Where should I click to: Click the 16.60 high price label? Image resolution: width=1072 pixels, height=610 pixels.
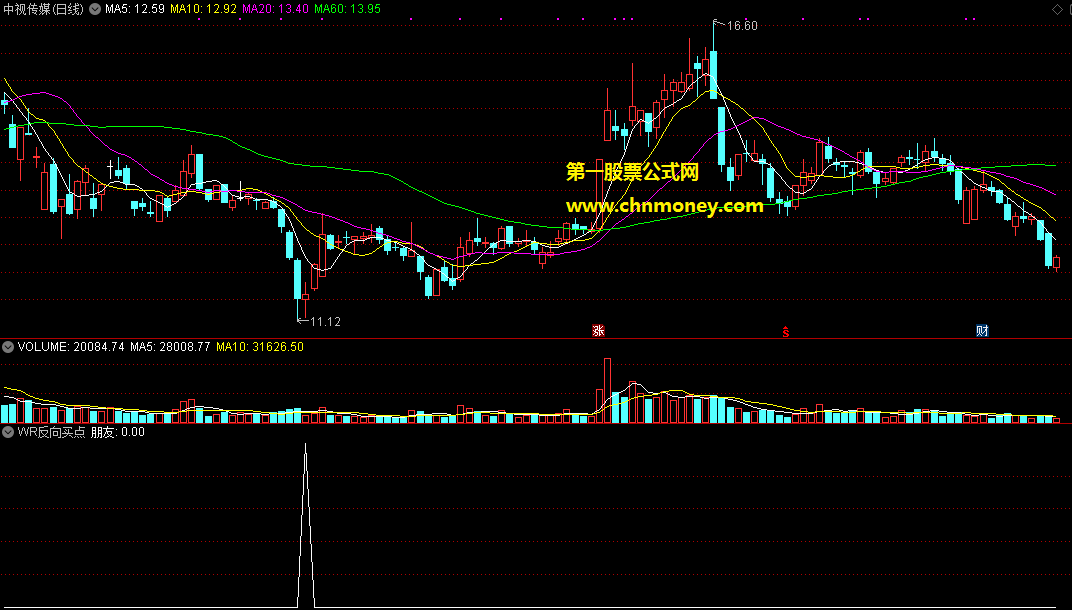[x=742, y=26]
